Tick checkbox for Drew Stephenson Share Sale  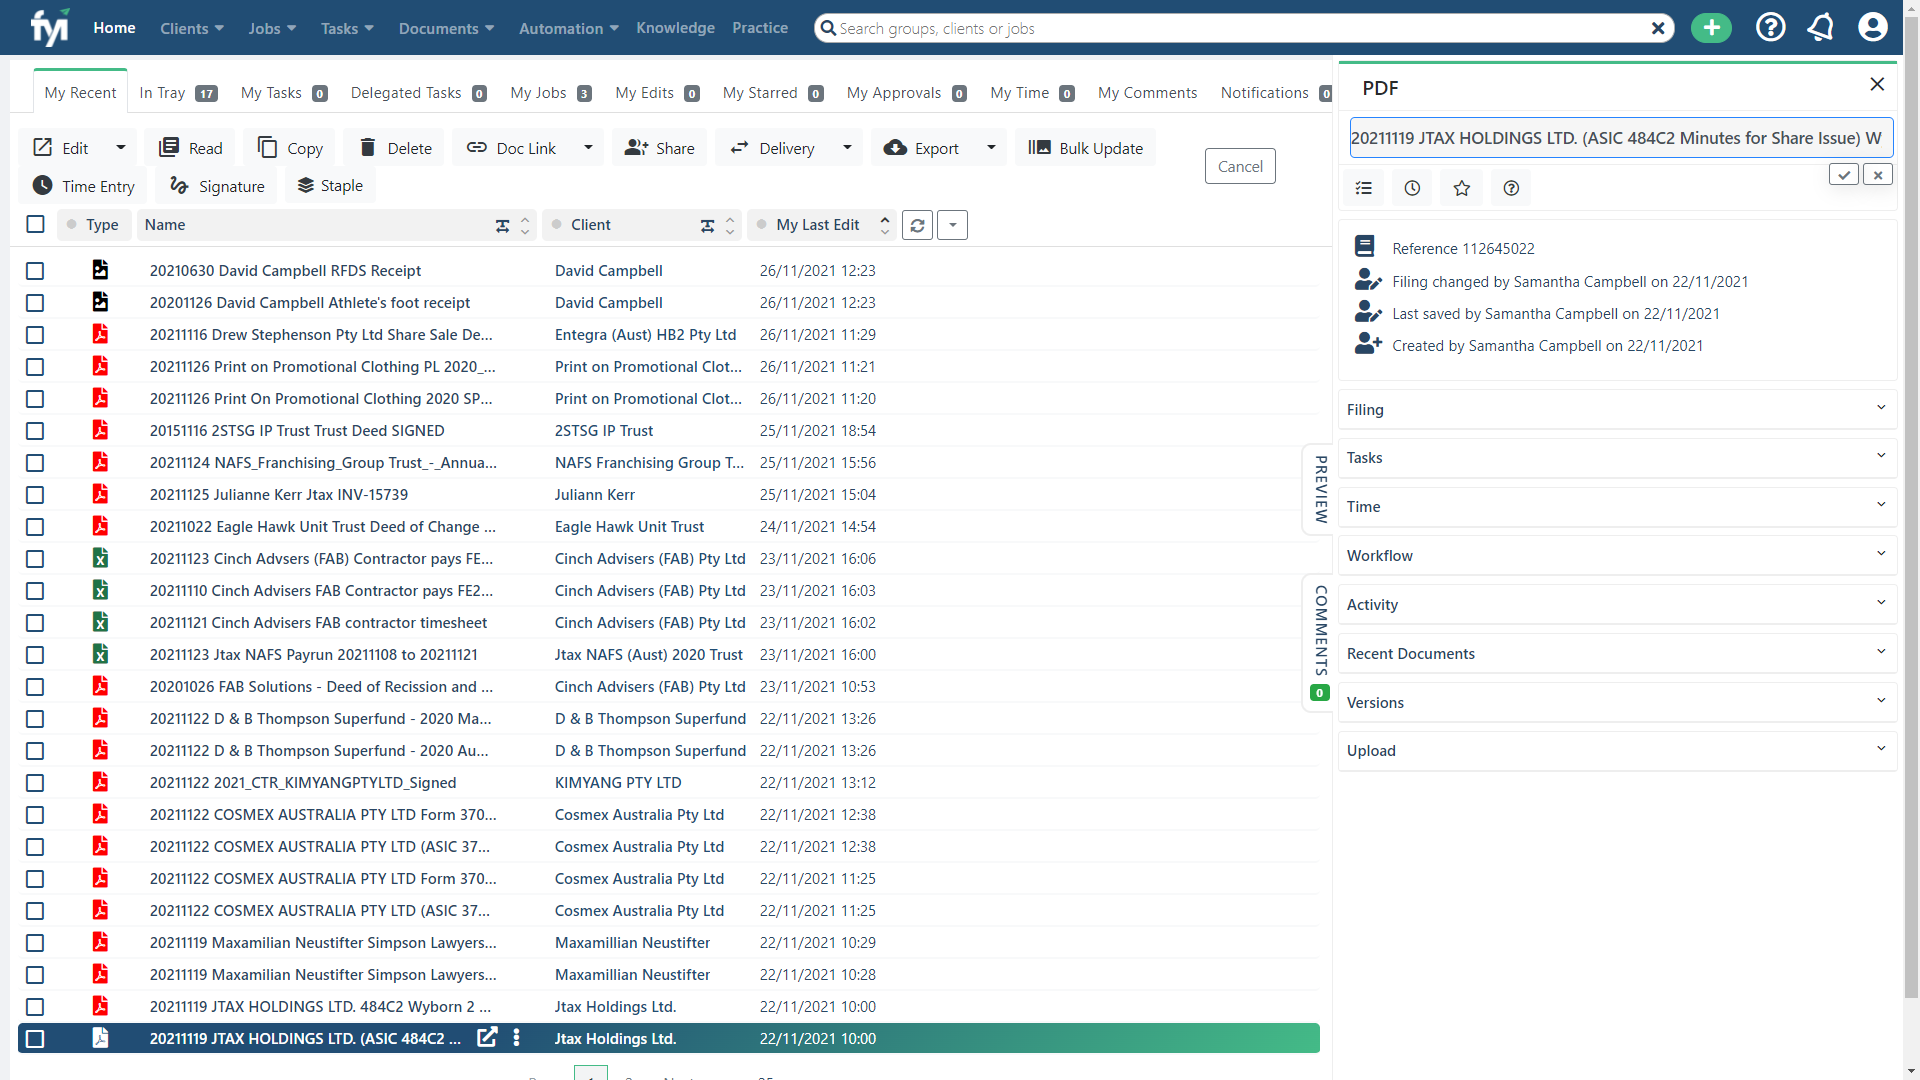tap(35, 335)
